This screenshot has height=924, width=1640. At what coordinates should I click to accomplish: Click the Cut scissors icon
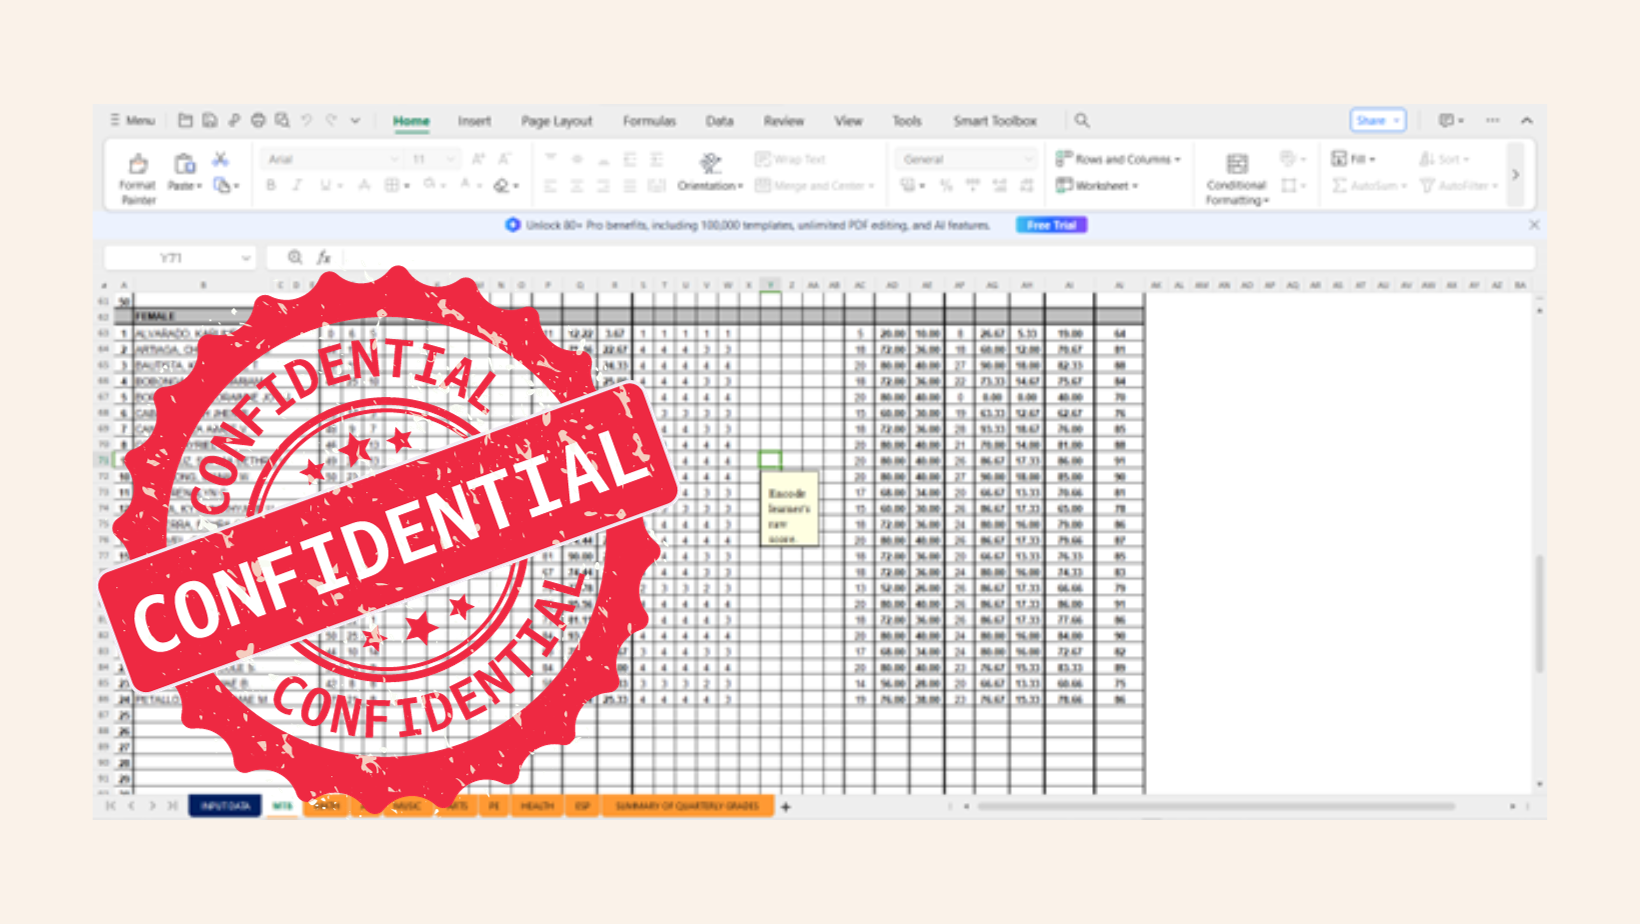pyautogui.click(x=221, y=159)
